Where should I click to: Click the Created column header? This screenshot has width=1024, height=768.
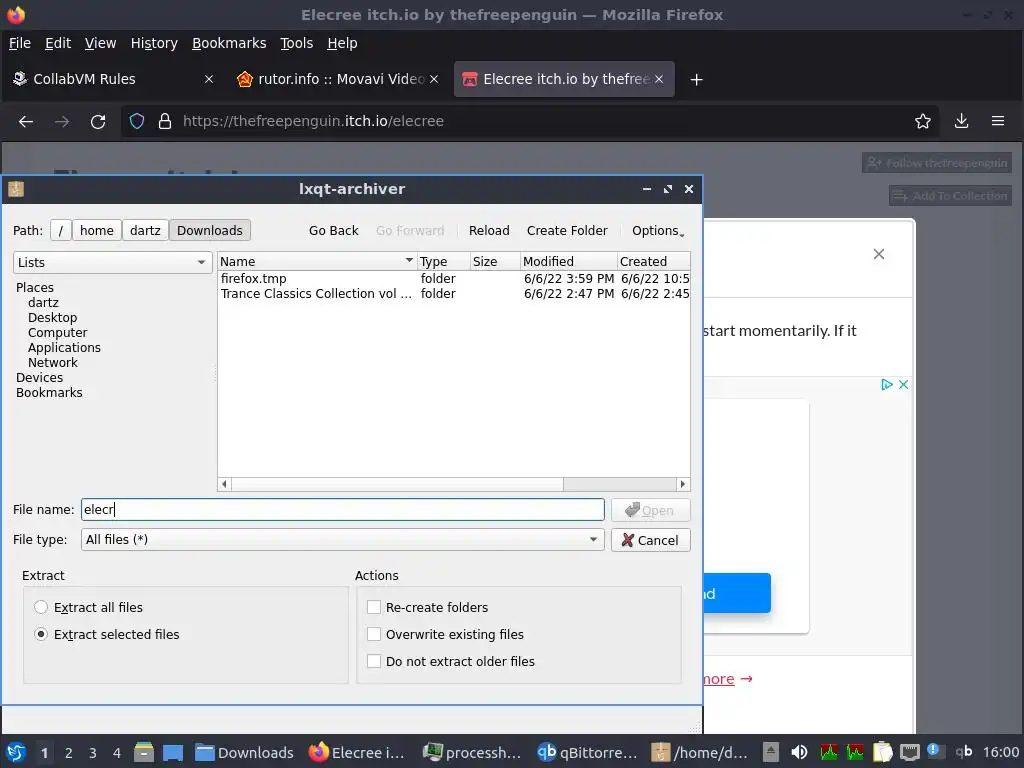653,261
